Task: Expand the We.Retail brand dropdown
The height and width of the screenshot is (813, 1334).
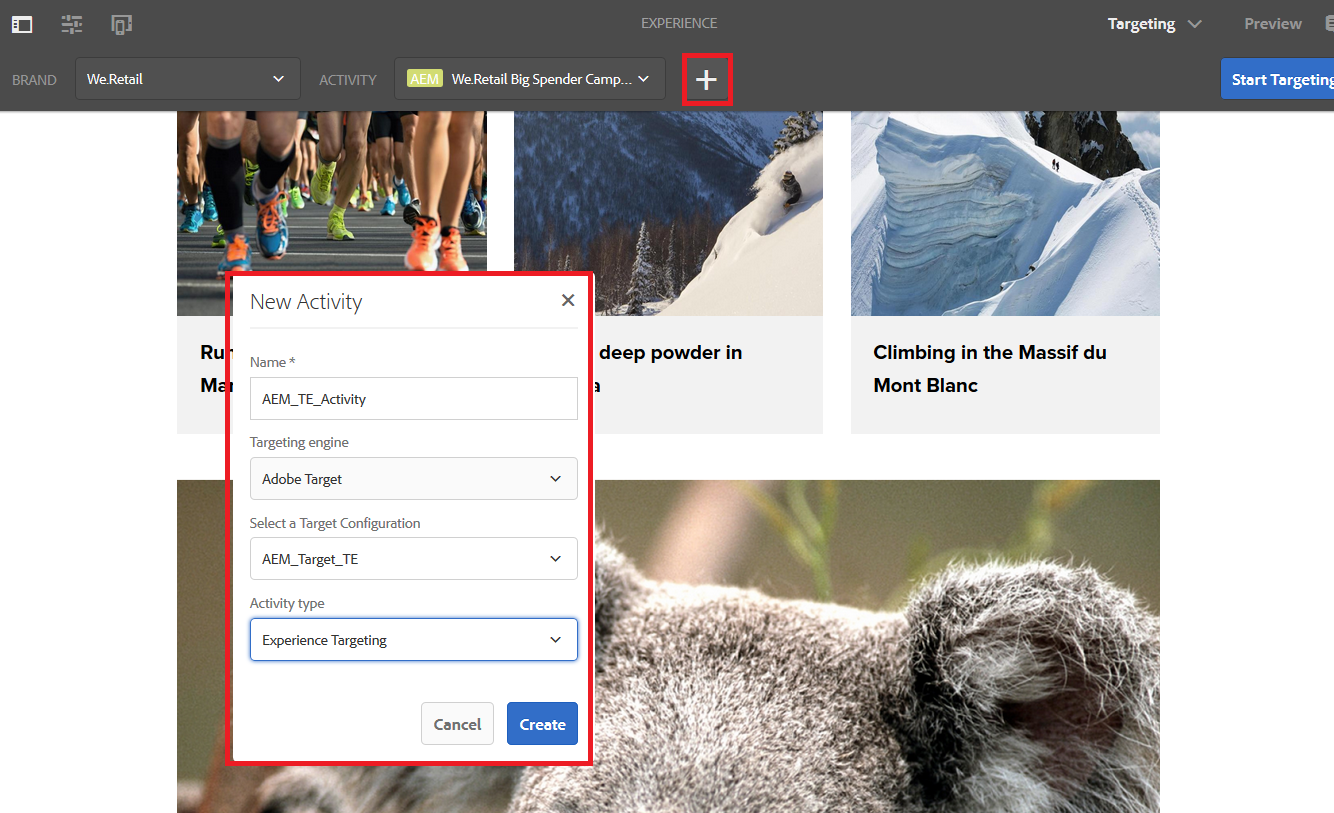Action: tap(188, 79)
